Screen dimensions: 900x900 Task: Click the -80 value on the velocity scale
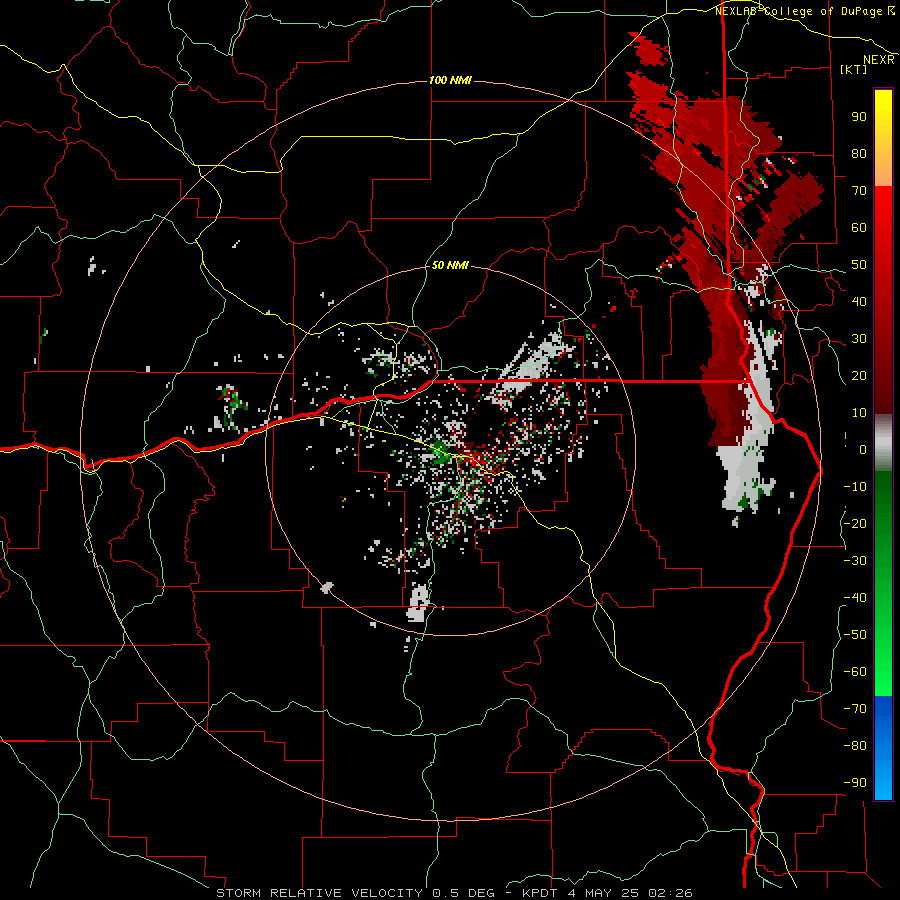[x=855, y=746]
